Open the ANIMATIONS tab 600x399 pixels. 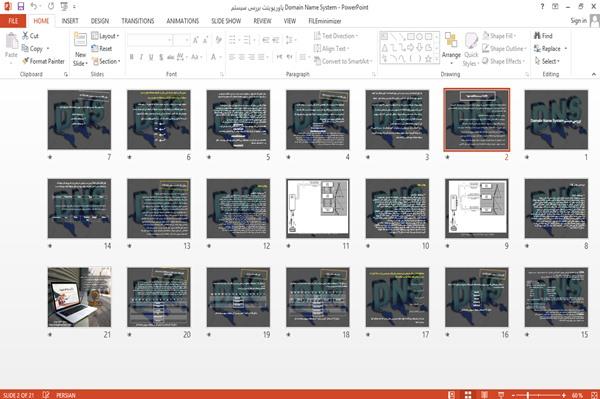[183, 21]
